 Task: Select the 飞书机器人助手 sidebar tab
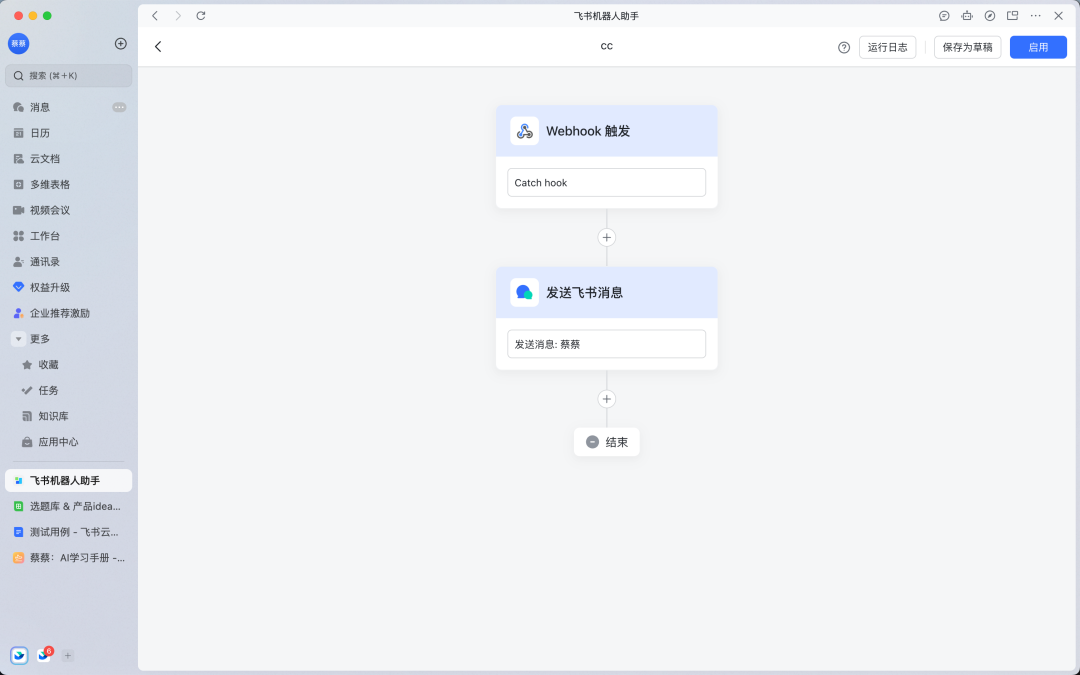68,480
